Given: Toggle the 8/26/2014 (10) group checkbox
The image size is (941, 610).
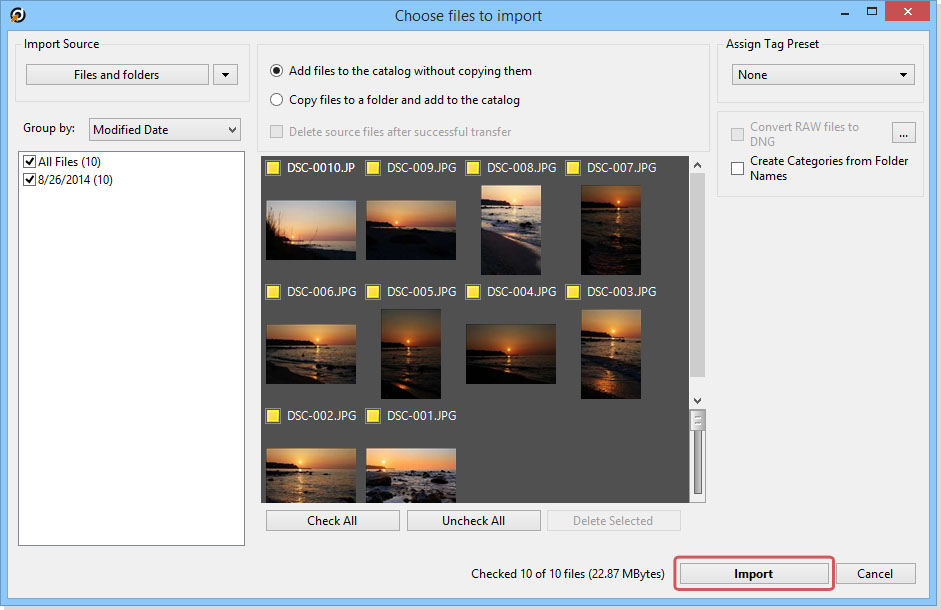Looking at the screenshot, I should point(29,180).
